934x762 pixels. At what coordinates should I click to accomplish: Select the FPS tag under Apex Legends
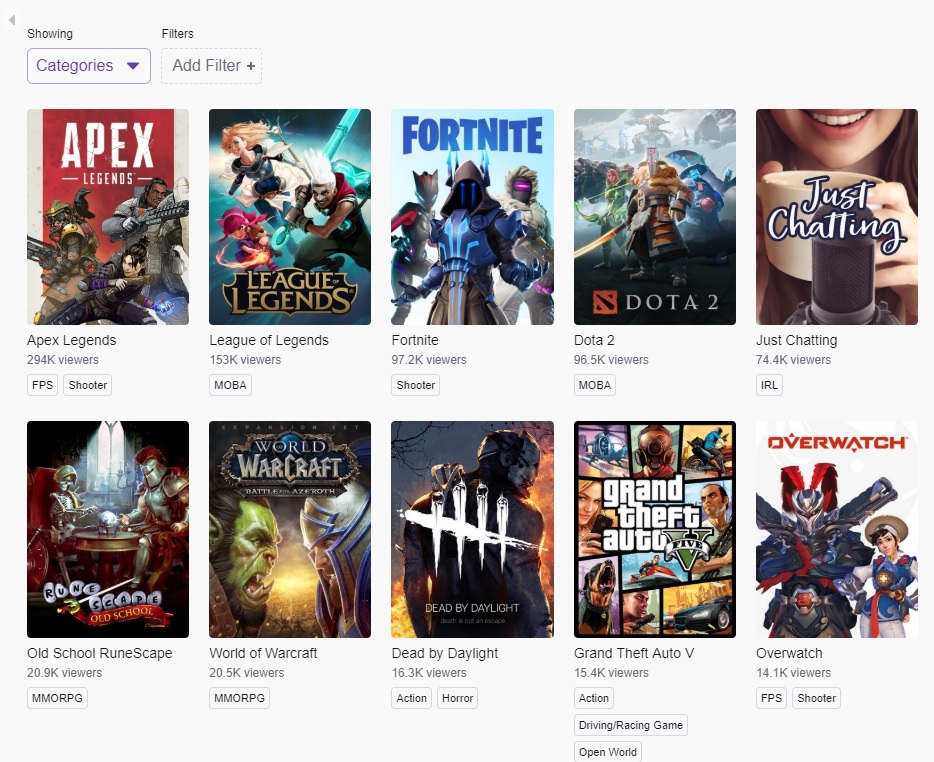click(x=42, y=385)
